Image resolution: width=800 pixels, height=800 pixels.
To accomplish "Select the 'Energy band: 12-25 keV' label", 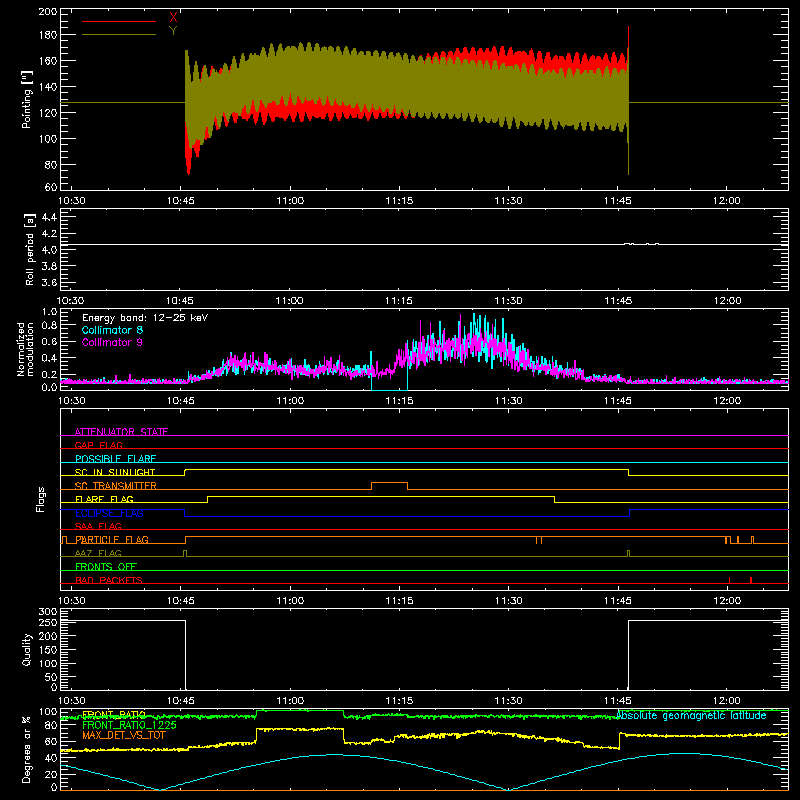I will point(145,318).
